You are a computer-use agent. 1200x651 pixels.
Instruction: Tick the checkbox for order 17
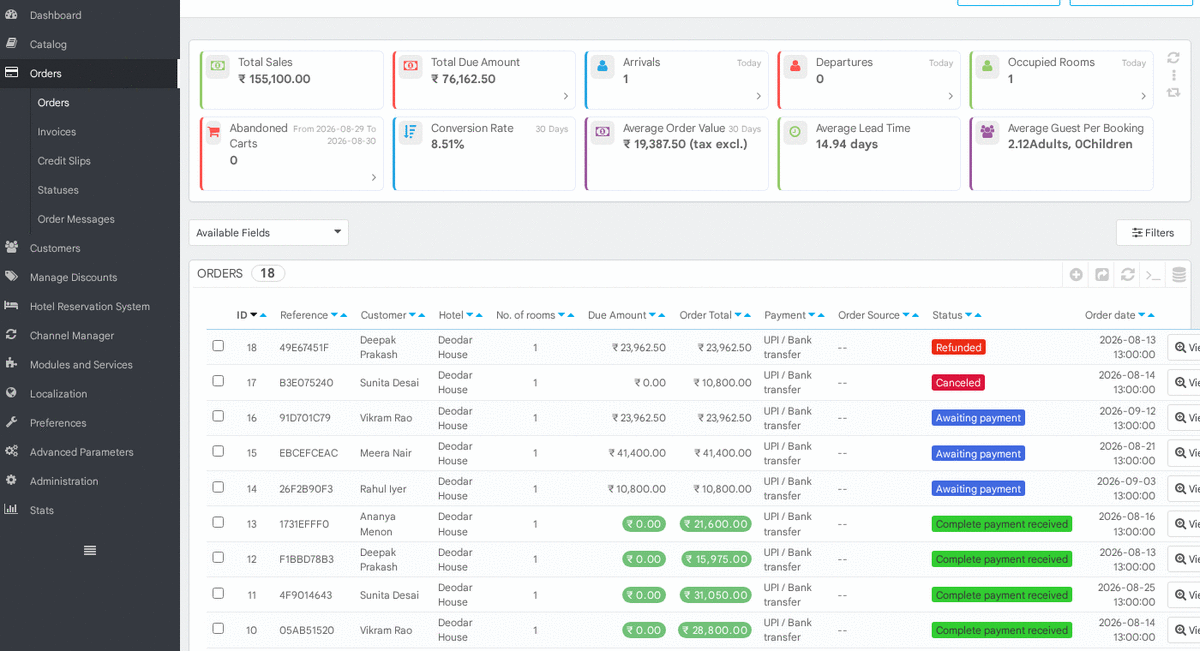pos(218,381)
